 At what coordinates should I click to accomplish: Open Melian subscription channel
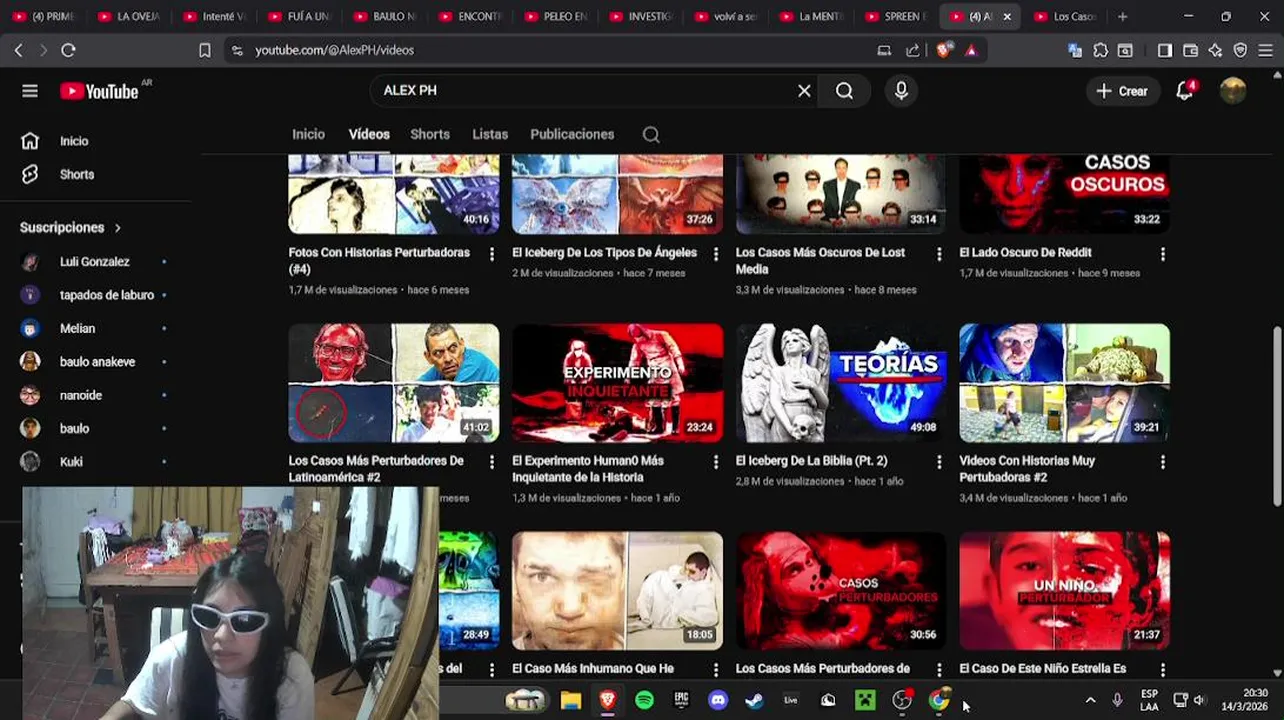click(95, 328)
